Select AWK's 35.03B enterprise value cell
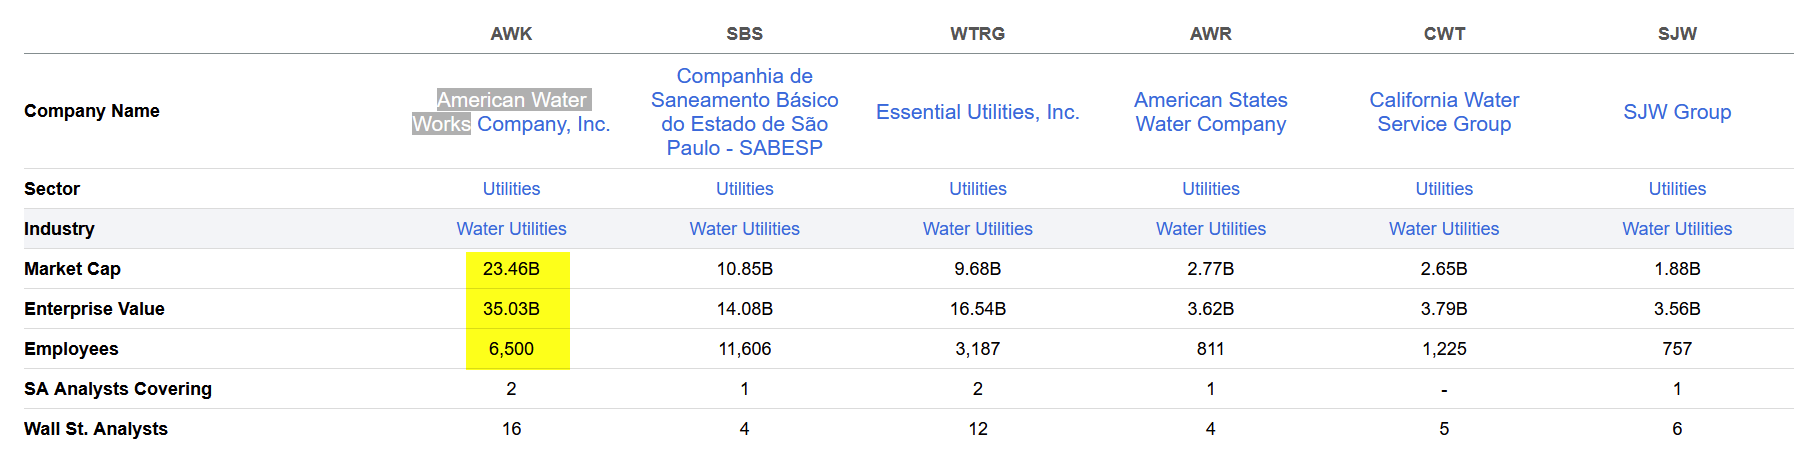The width and height of the screenshot is (1797, 460). click(x=511, y=309)
